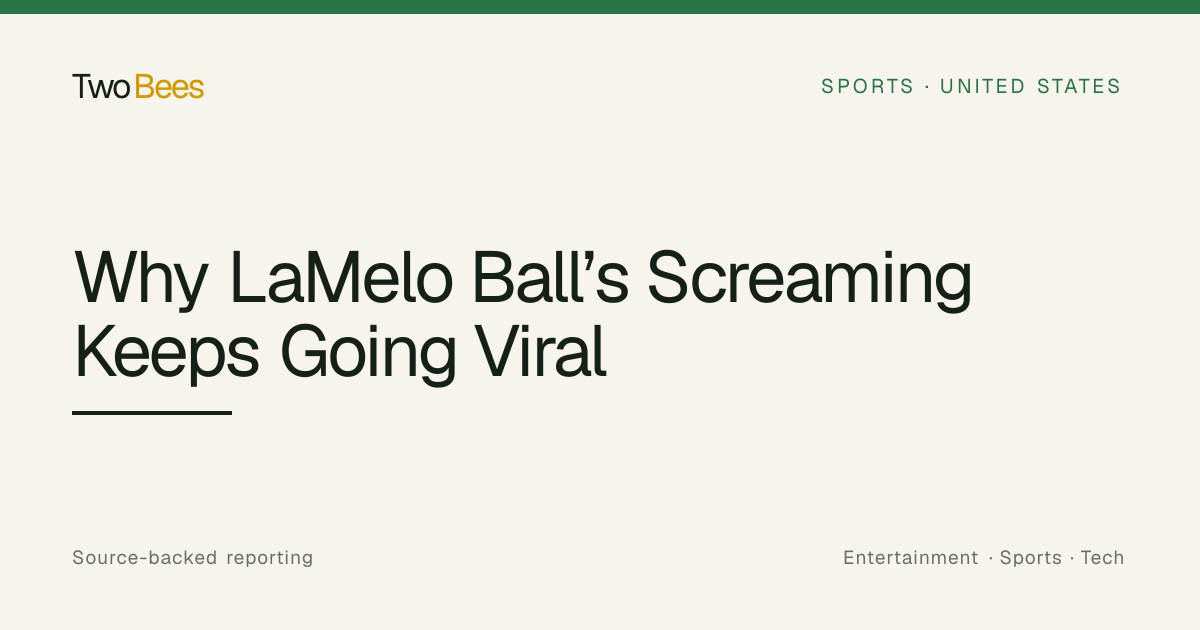Open the footer Sports section between Entertainment and Tech

(1031, 558)
